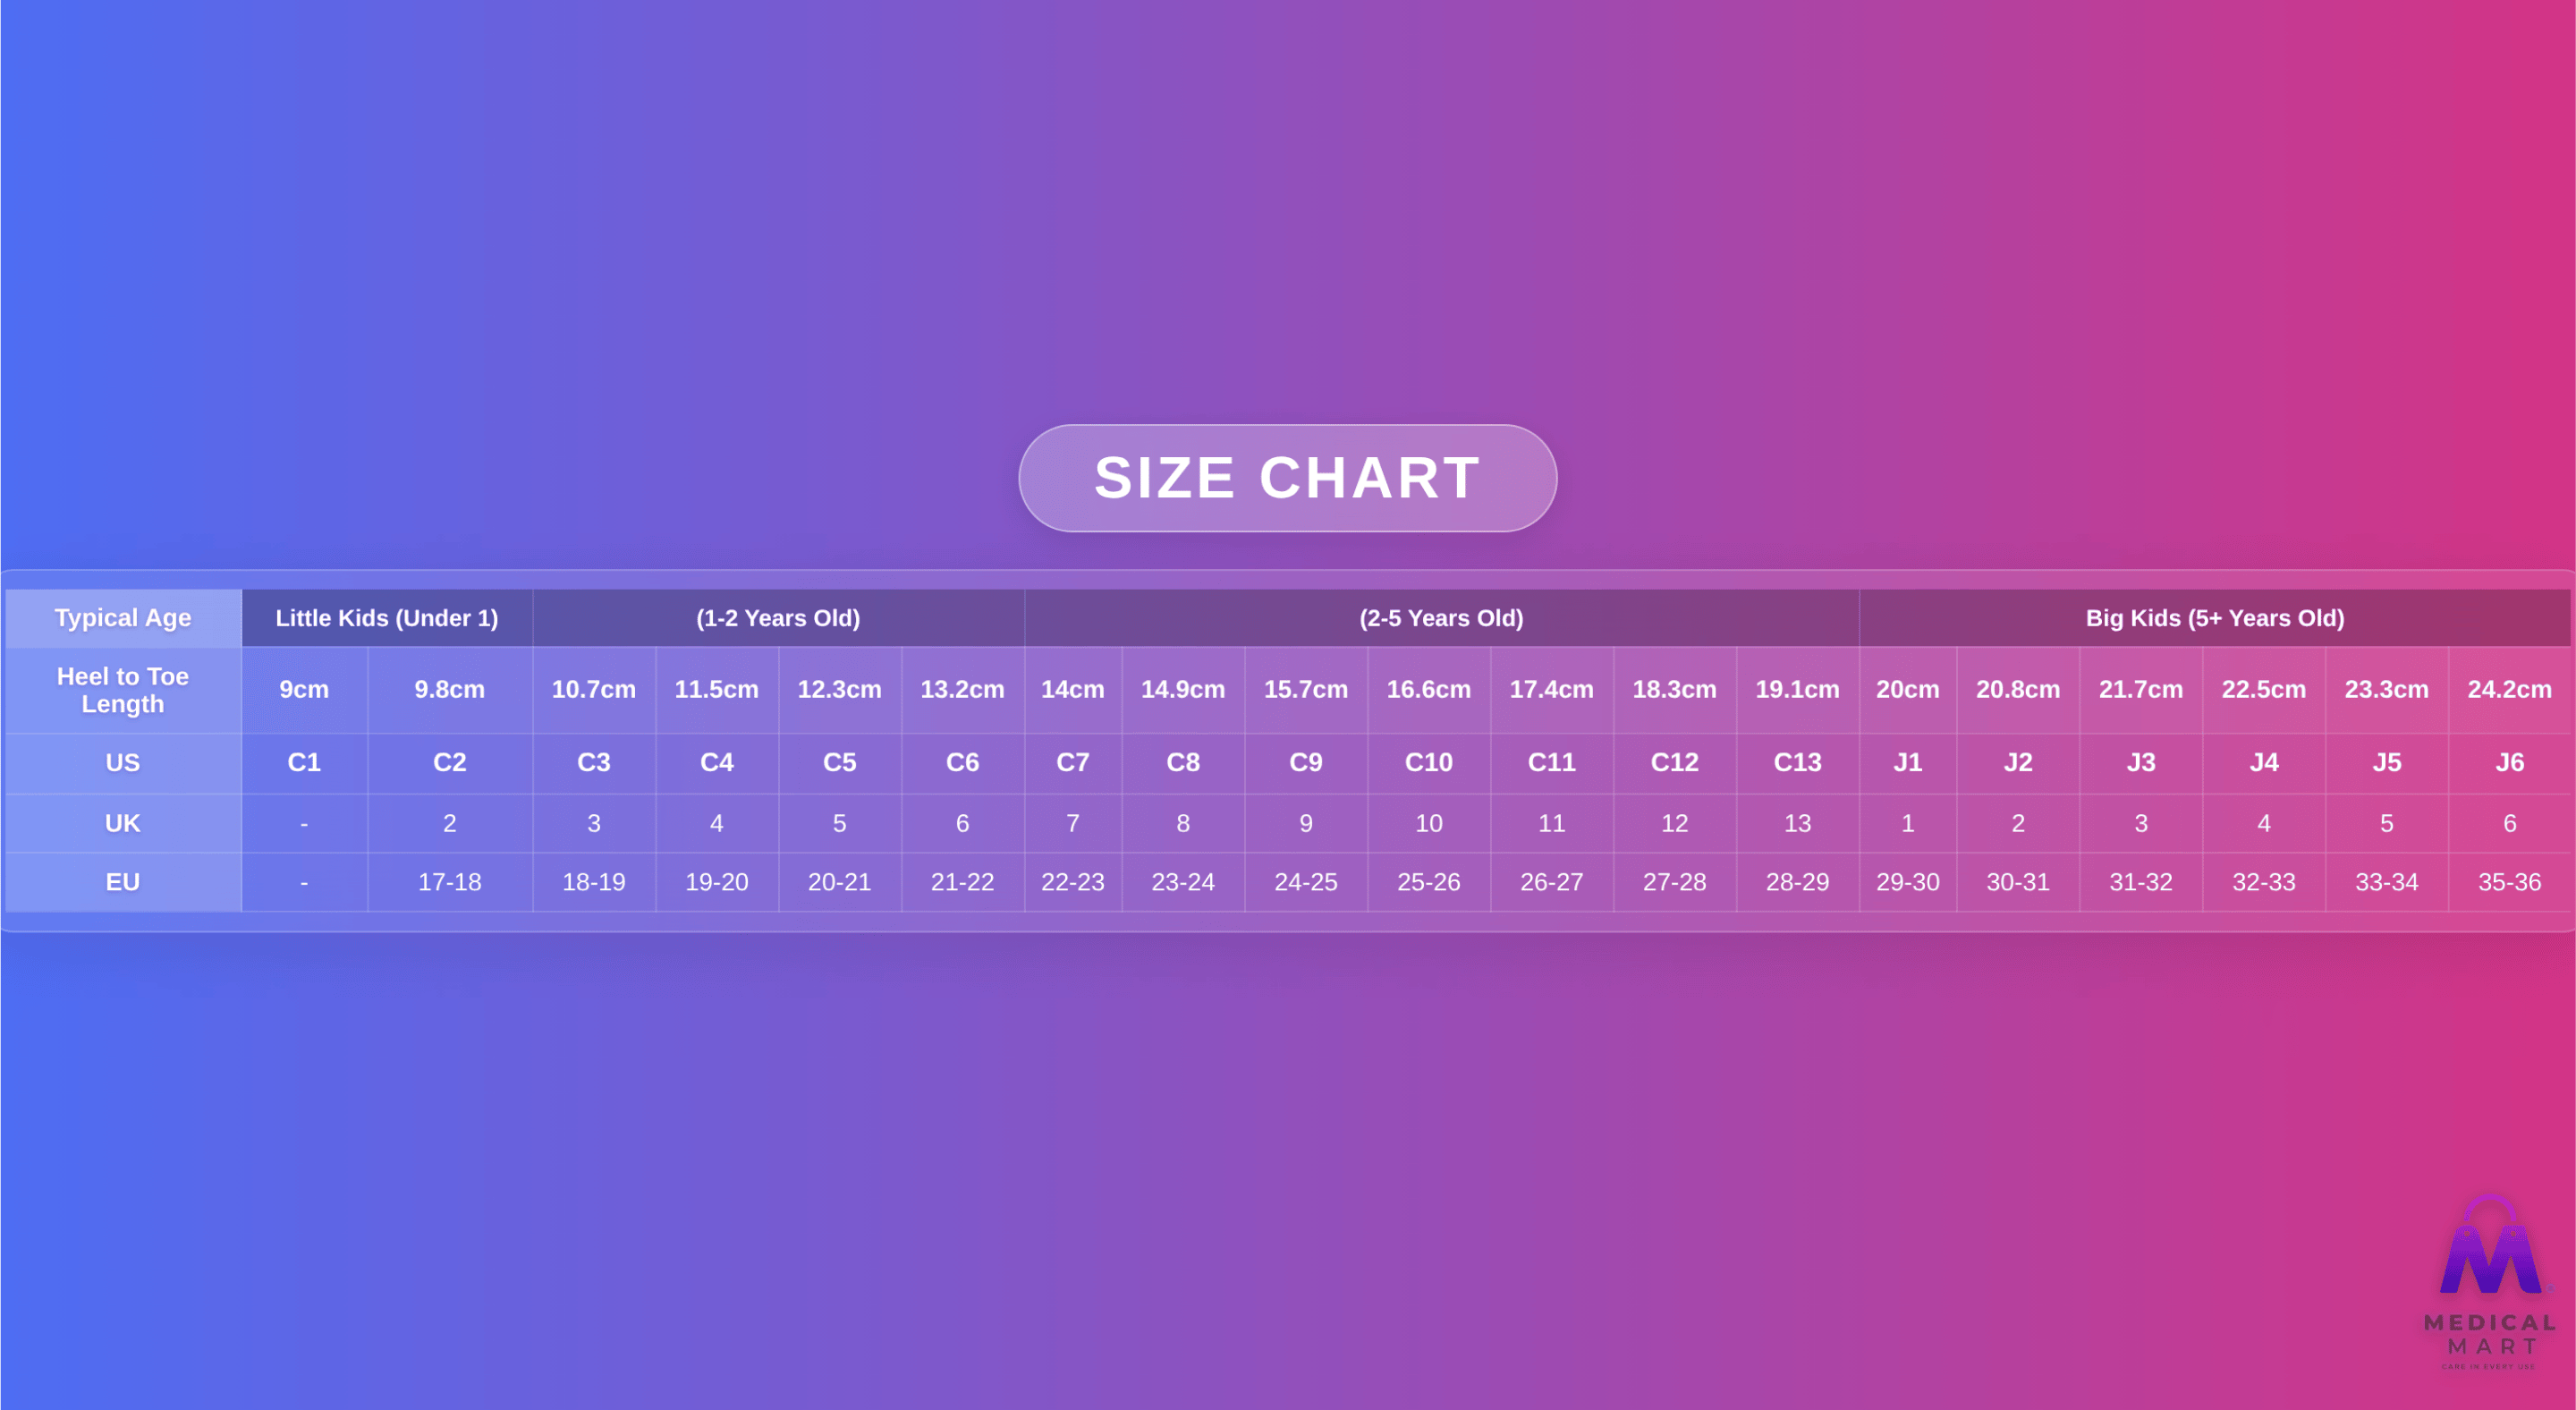Click the Heel to Toe Length row label
Viewport: 2576px width, 1410px height.
pos(123,690)
